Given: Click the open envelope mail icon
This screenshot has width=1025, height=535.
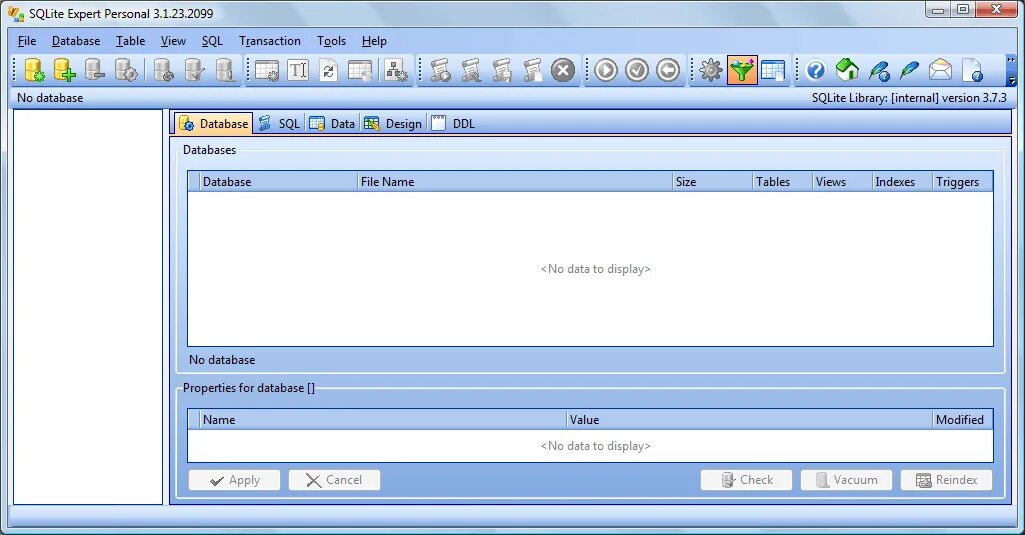Looking at the screenshot, I should (x=940, y=70).
